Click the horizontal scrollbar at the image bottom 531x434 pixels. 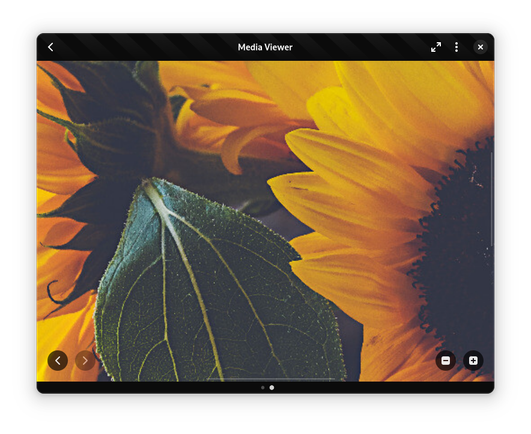[x=271, y=379]
